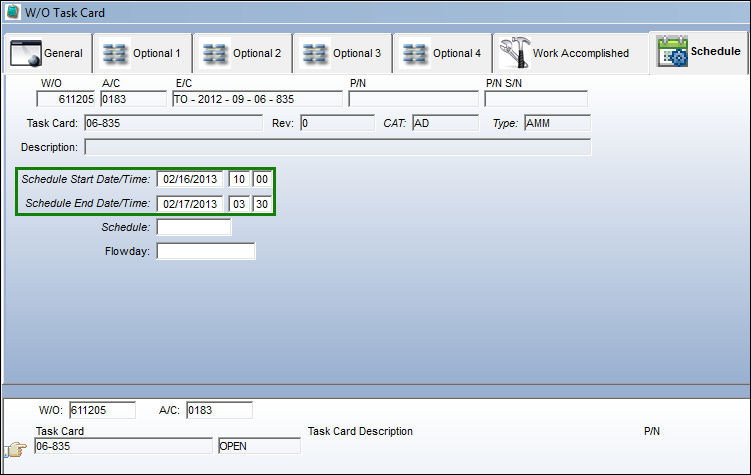Click the bottom A/C: field 0183

(x=219, y=410)
